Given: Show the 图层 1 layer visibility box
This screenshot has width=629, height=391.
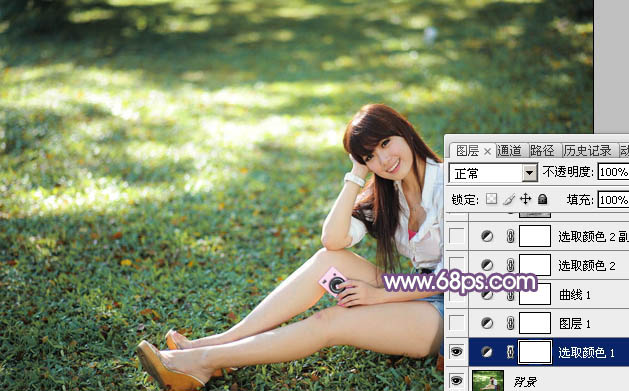Looking at the screenshot, I should 457,323.
